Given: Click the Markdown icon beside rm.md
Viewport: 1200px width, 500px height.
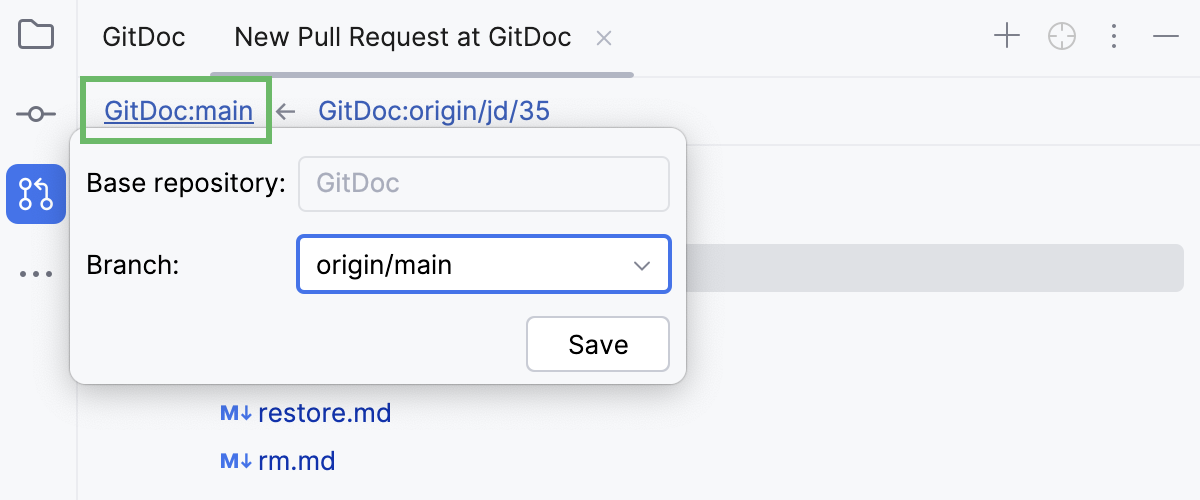Looking at the screenshot, I should tap(235, 461).
